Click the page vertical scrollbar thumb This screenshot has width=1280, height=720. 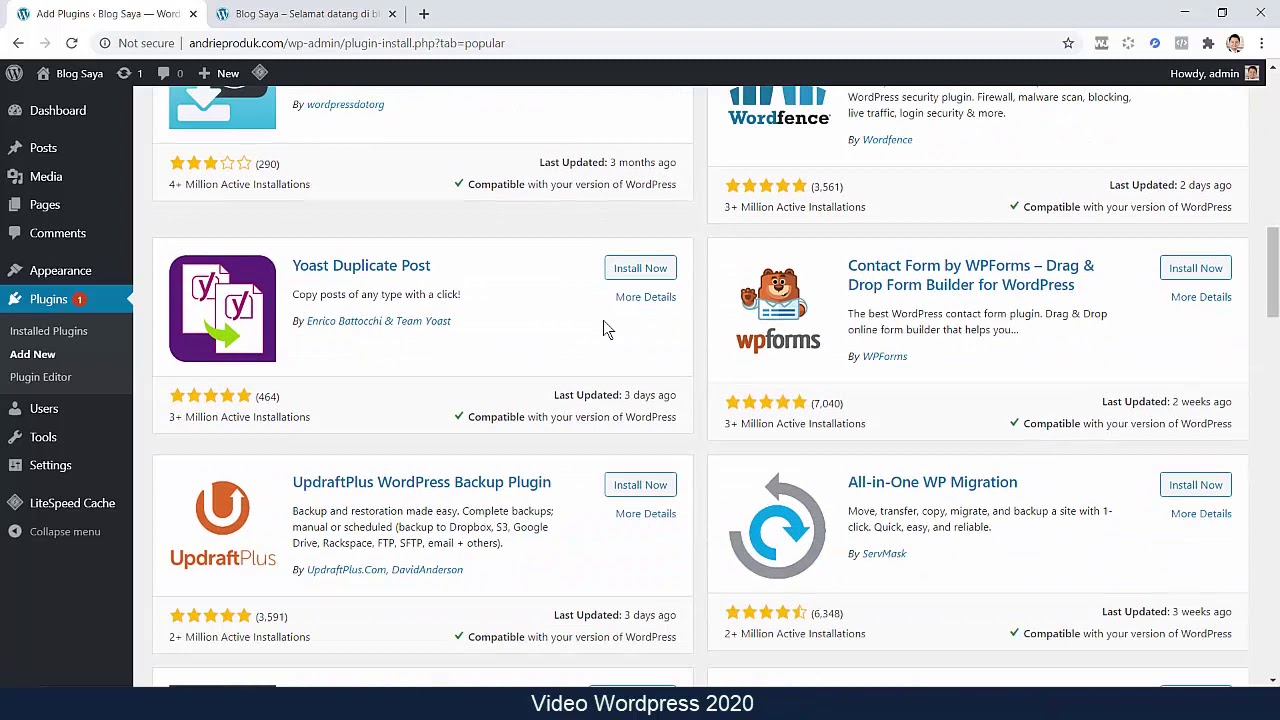tap(1272, 272)
